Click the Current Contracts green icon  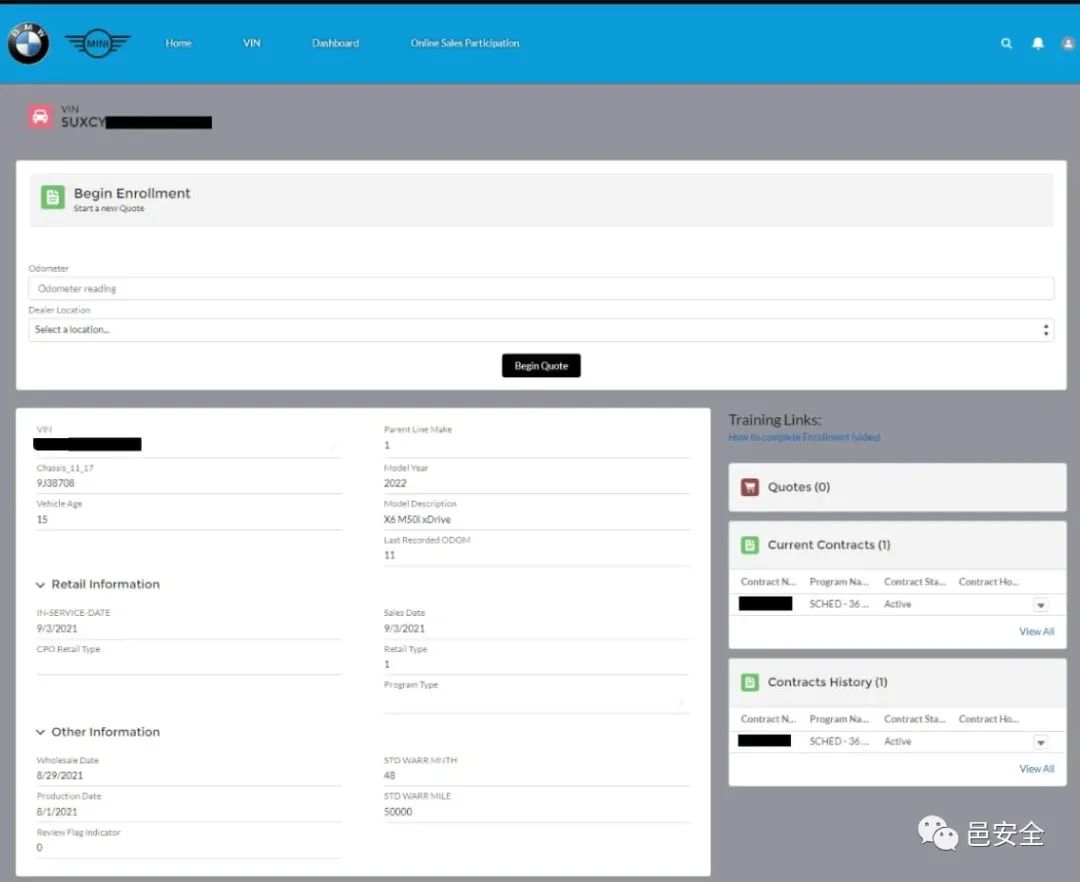tap(749, 545)
